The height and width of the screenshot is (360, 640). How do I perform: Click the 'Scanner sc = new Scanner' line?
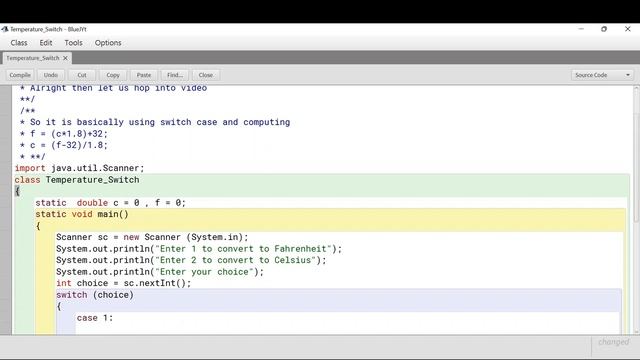pyautogui.click(x=152, y=237)
